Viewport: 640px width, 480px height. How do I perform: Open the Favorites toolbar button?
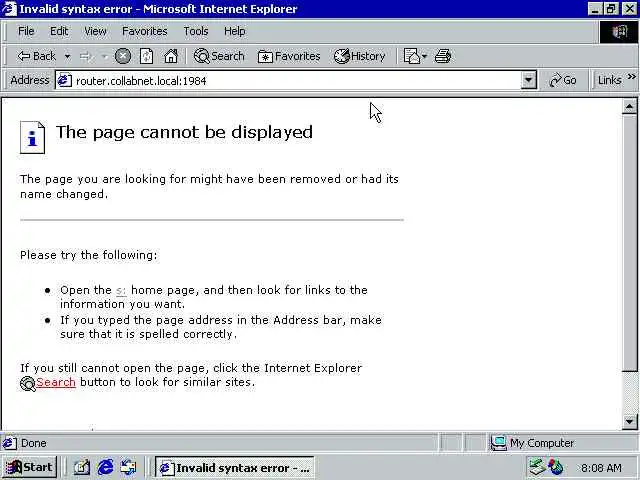tap(289, 56)
